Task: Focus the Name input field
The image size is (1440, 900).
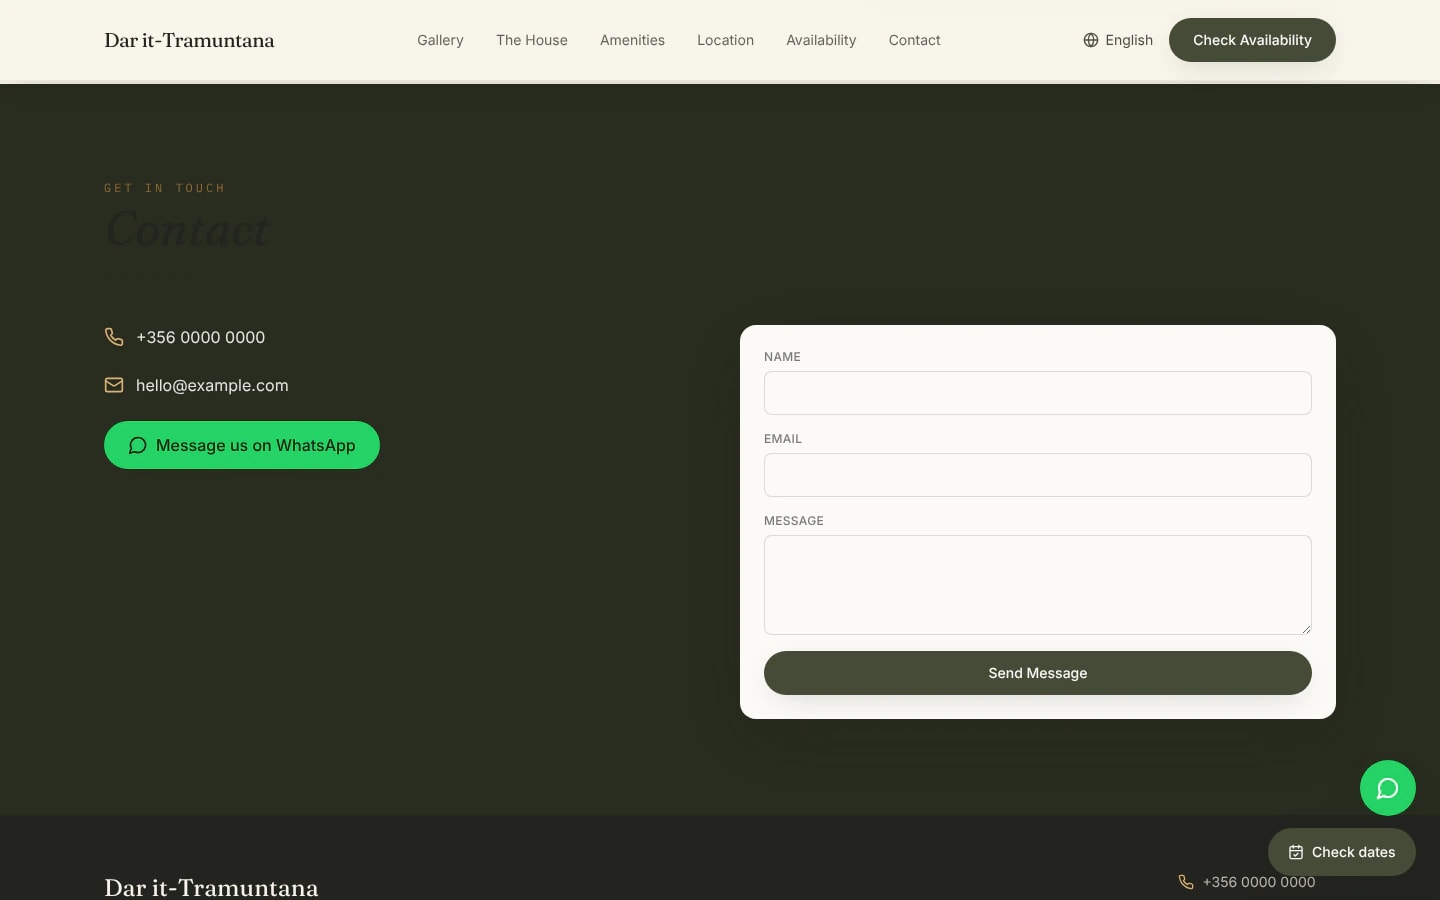Action: pos(1038,393)
